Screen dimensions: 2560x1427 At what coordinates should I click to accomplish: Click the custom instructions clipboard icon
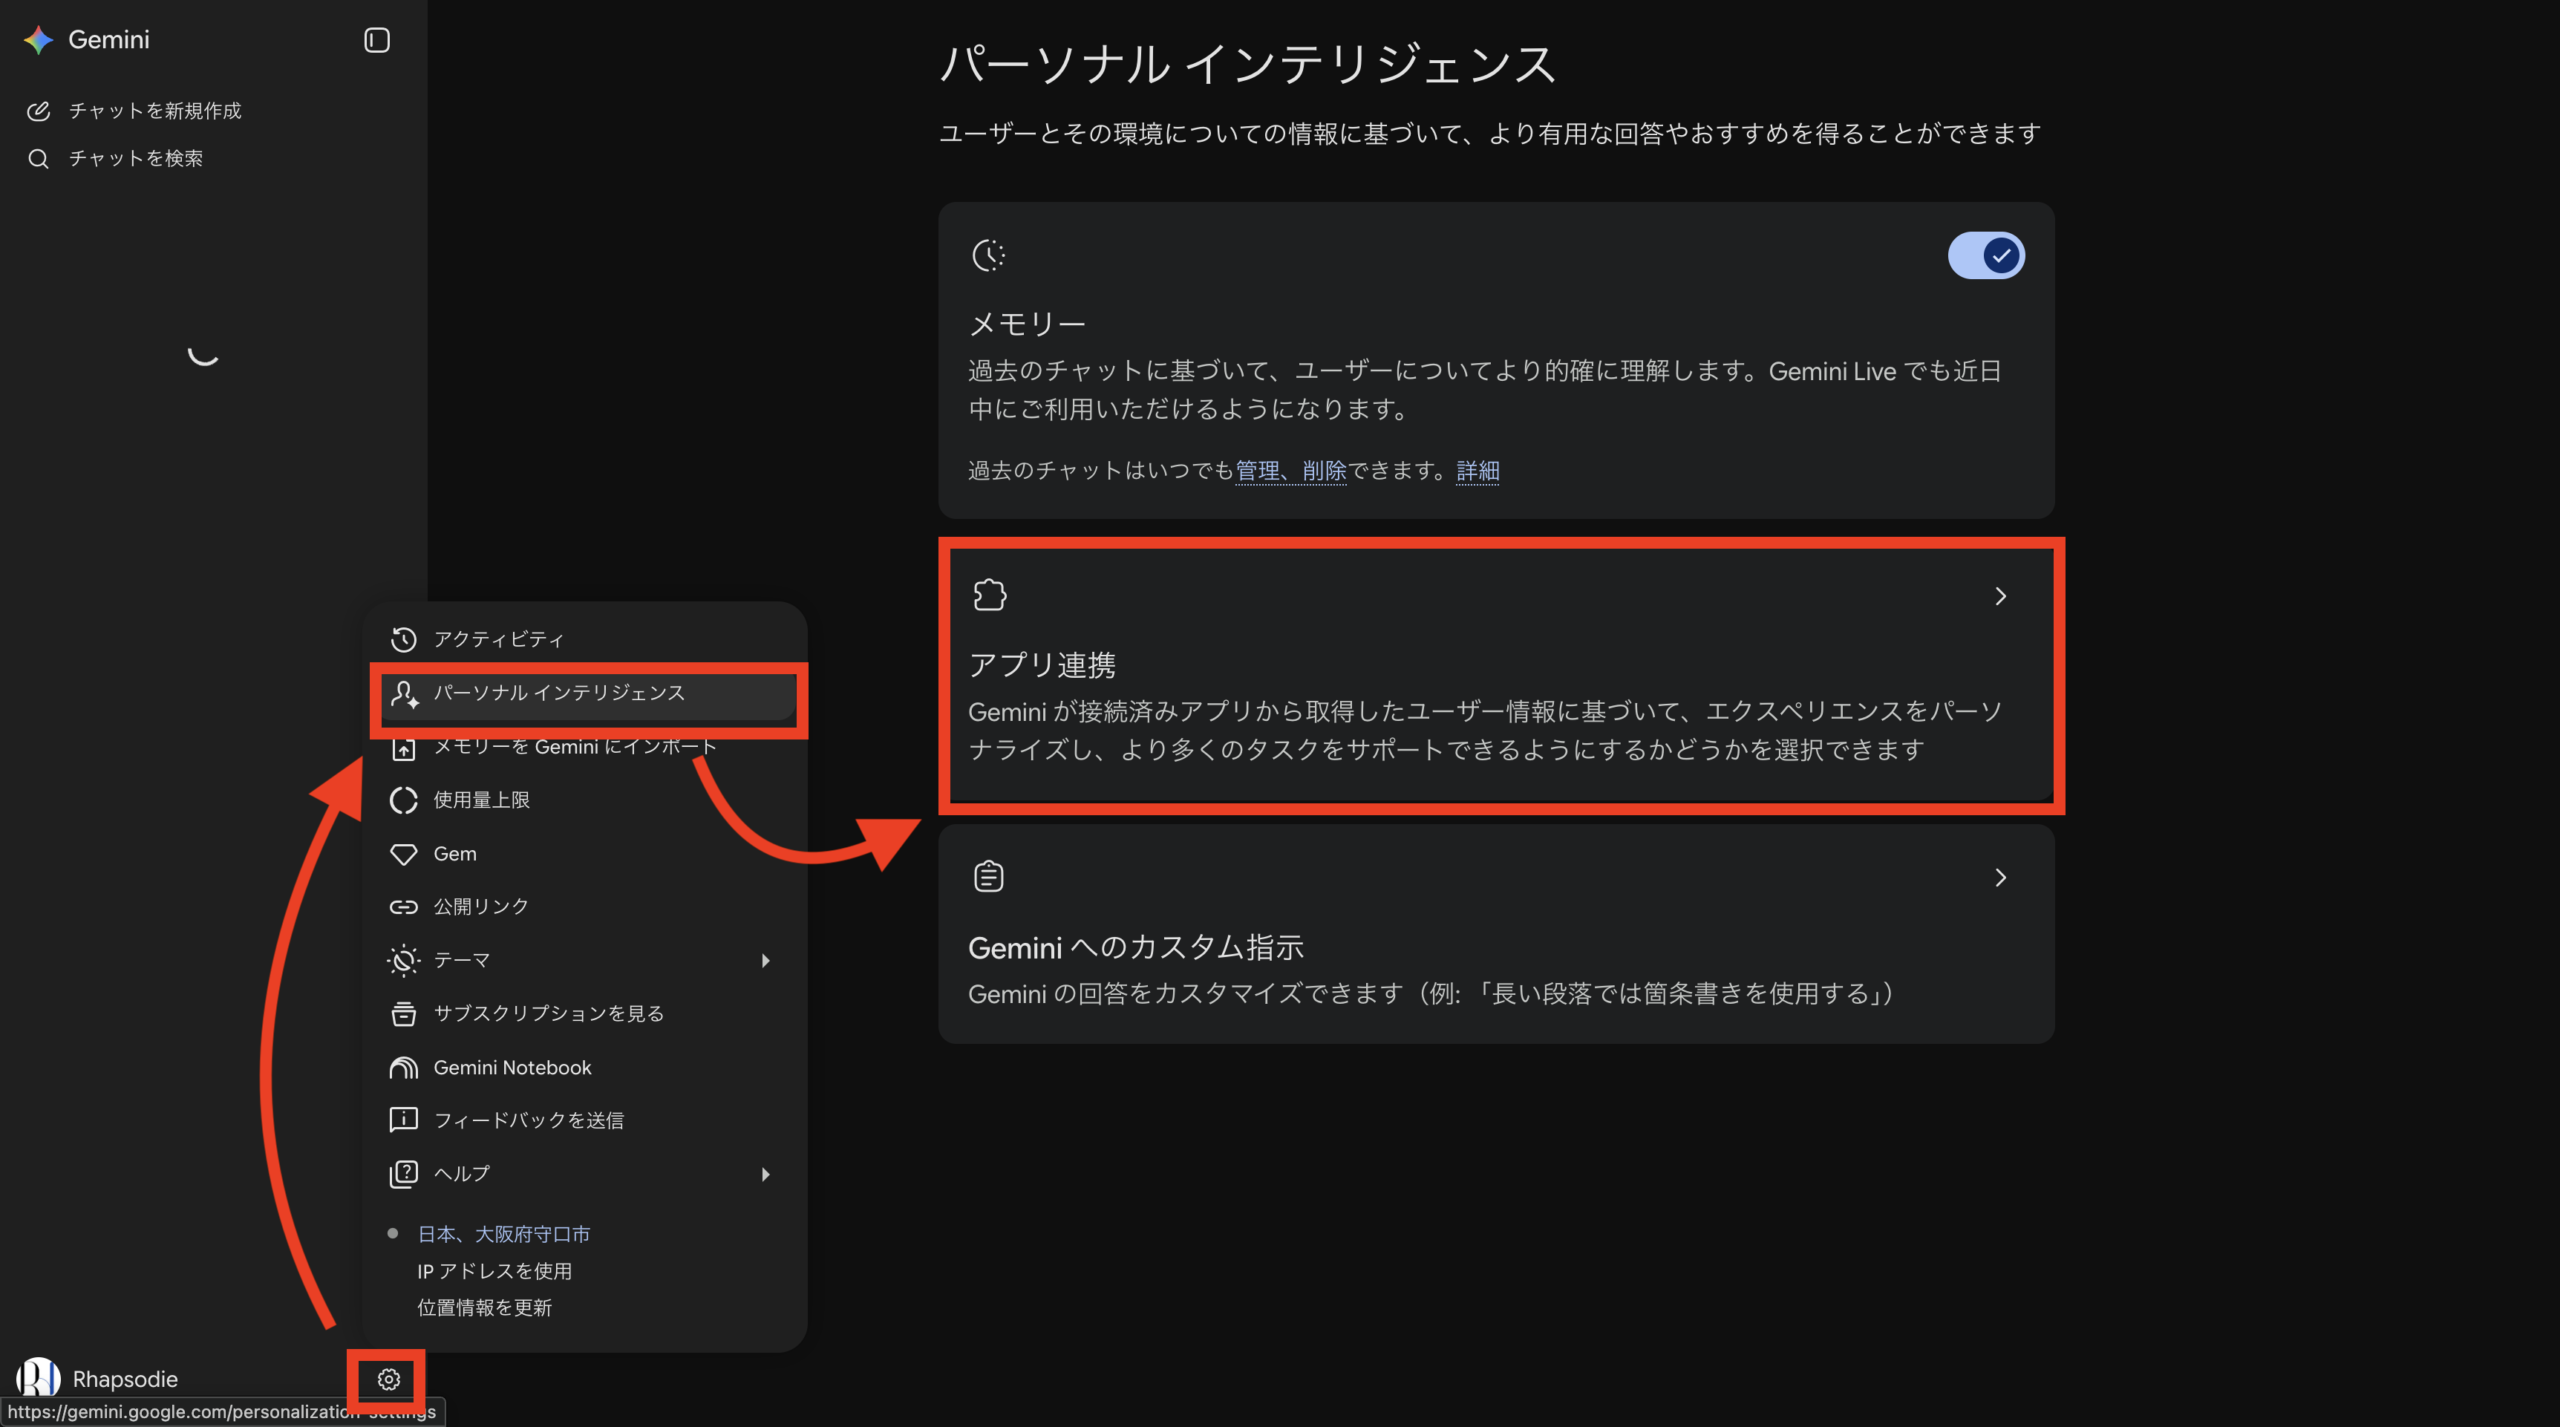coord(989,876)
